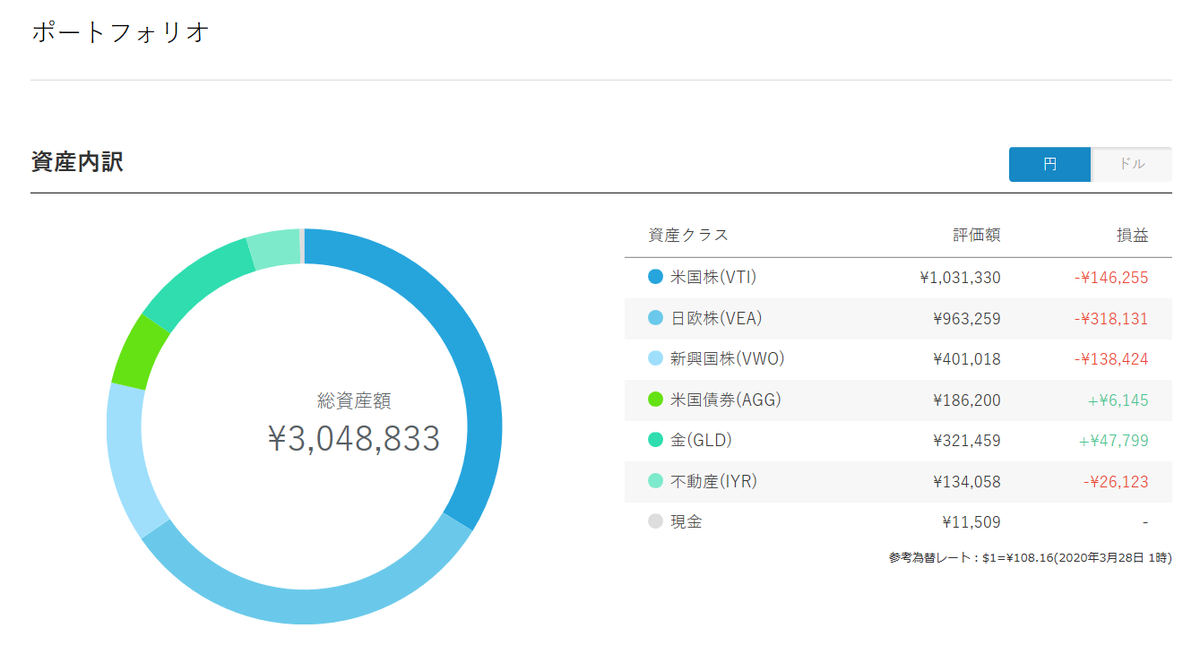This screenshot has height=671, width=1200.
Task: Click the gain value +¥47,799
Action: [1114, 440]
